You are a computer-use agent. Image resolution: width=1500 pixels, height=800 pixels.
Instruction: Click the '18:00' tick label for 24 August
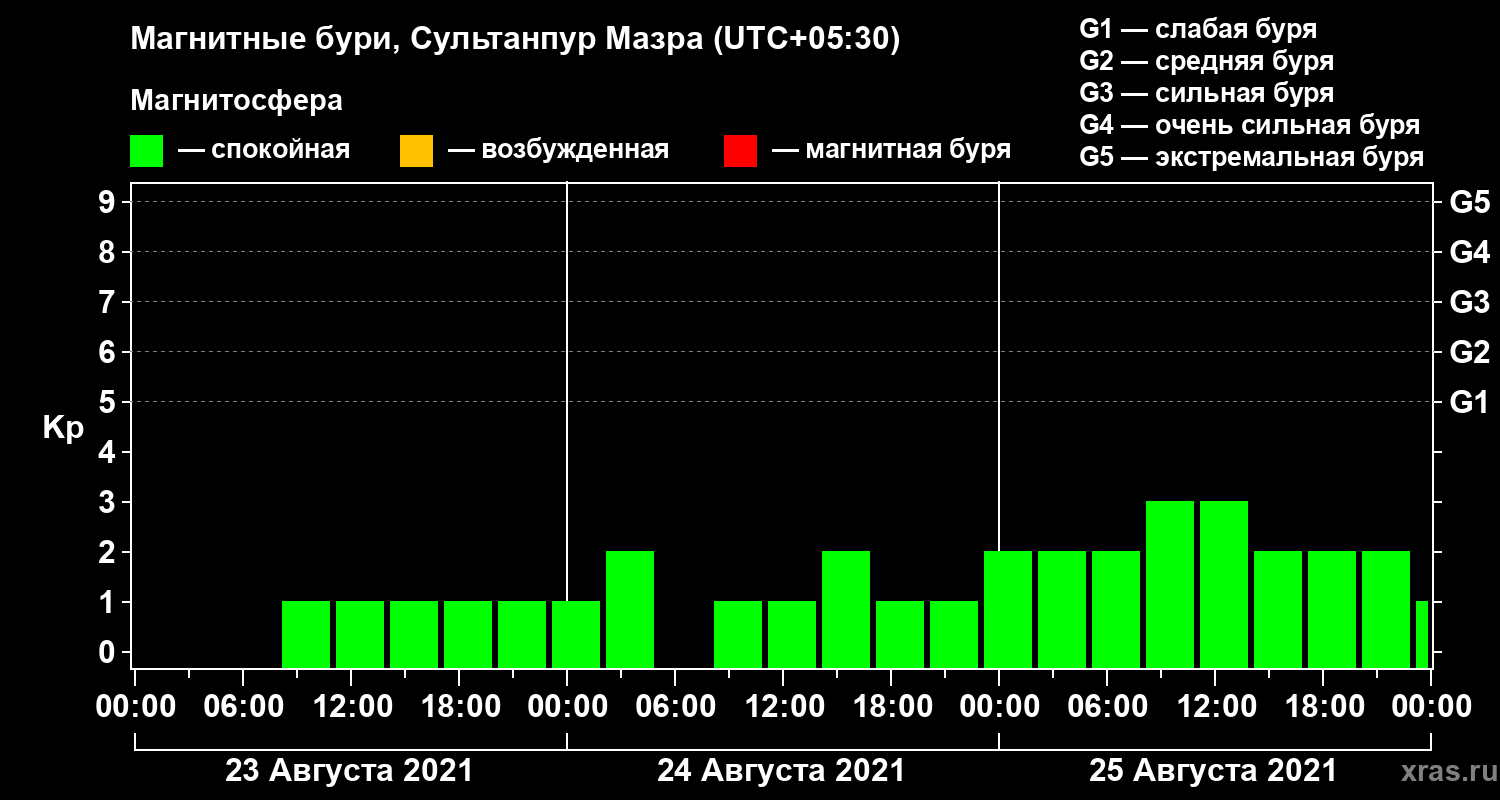[x=893, y=707]
